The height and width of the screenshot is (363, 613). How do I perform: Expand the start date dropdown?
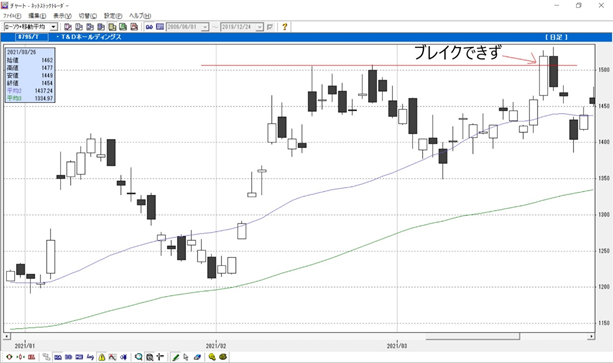(x=205, y=27)
